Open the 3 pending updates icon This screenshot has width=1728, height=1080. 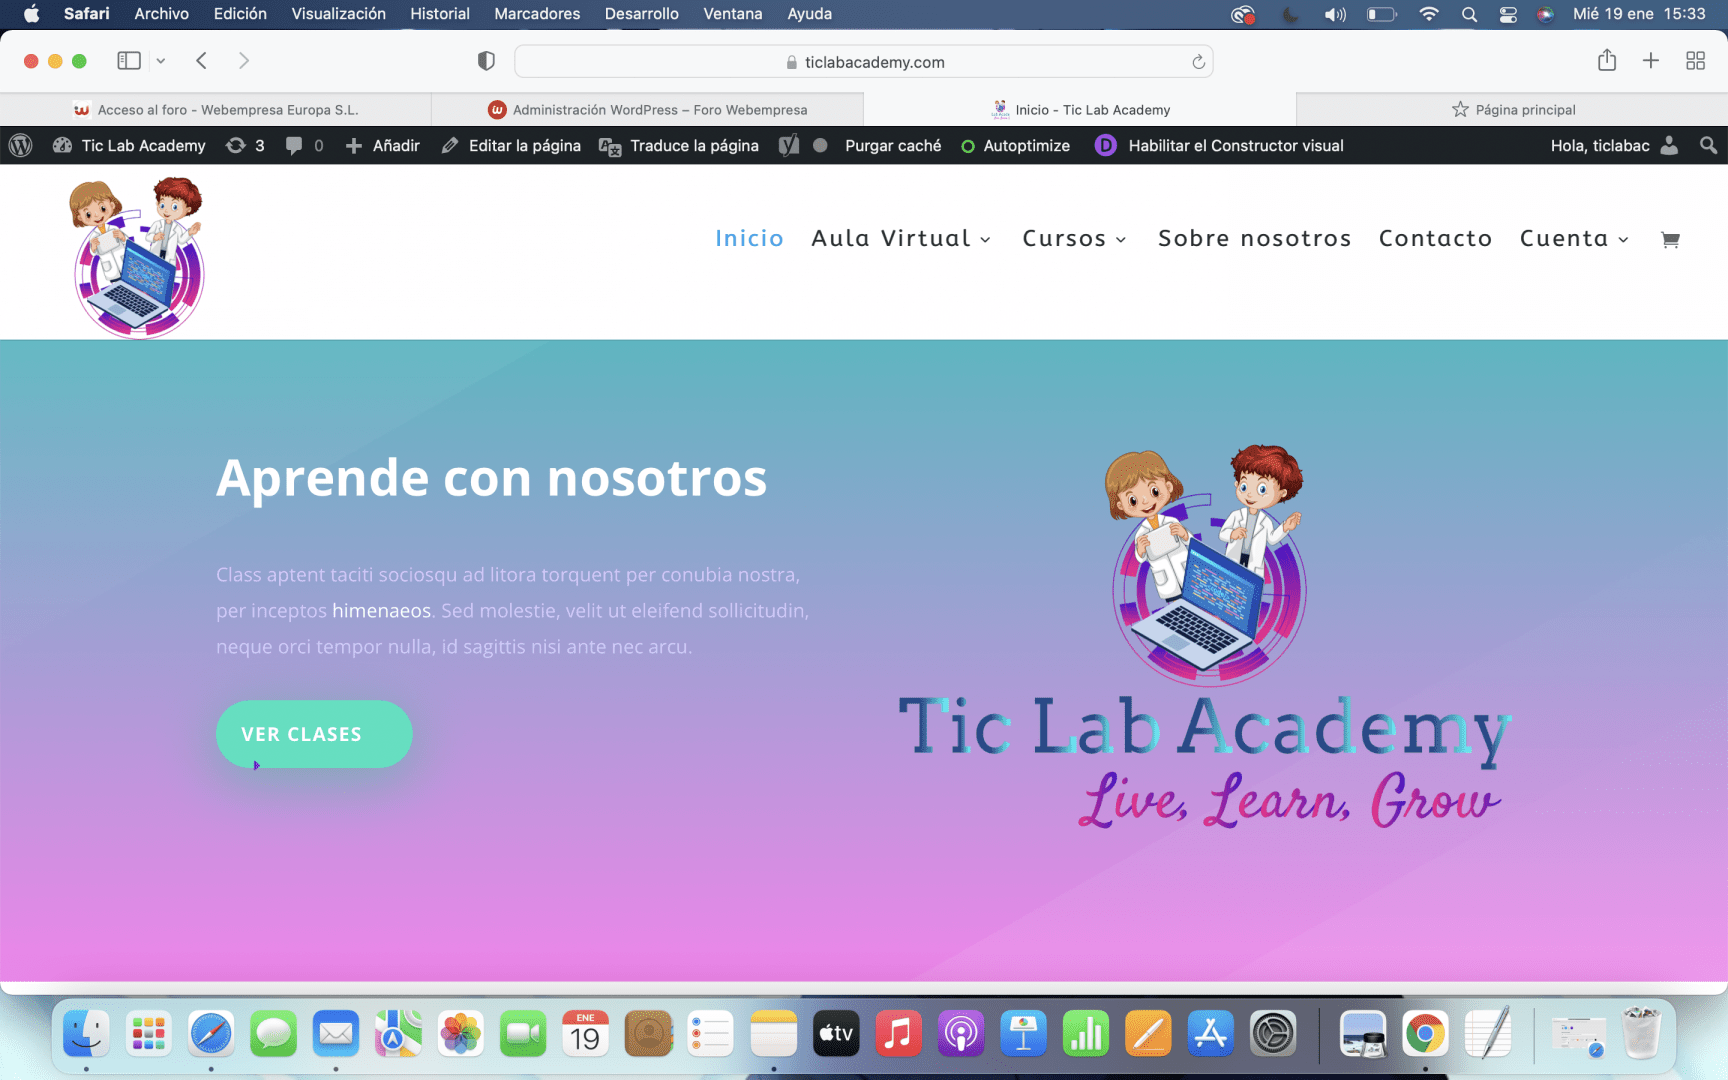tap(245, 145)
